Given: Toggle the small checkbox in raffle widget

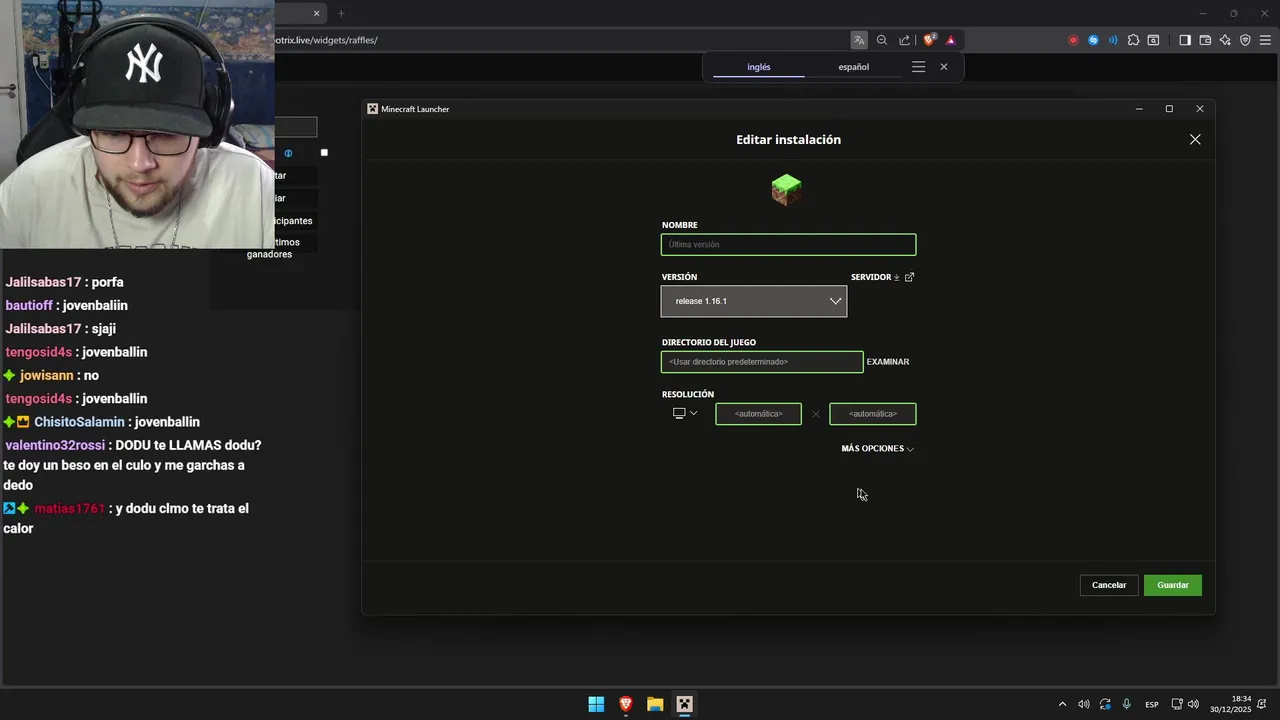Looking at the screenshot, I should coord(324,152).
